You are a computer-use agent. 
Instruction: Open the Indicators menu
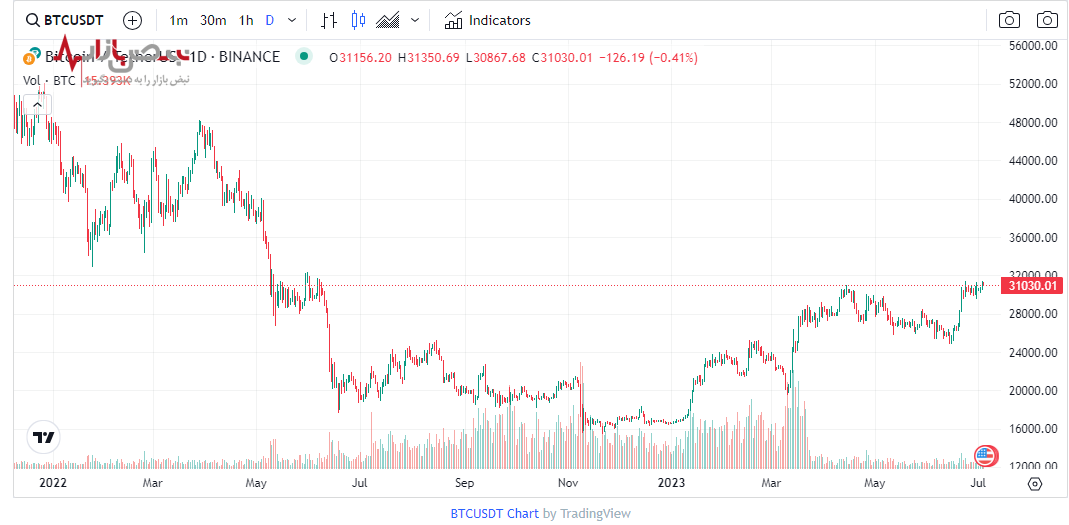coord(488,20)
